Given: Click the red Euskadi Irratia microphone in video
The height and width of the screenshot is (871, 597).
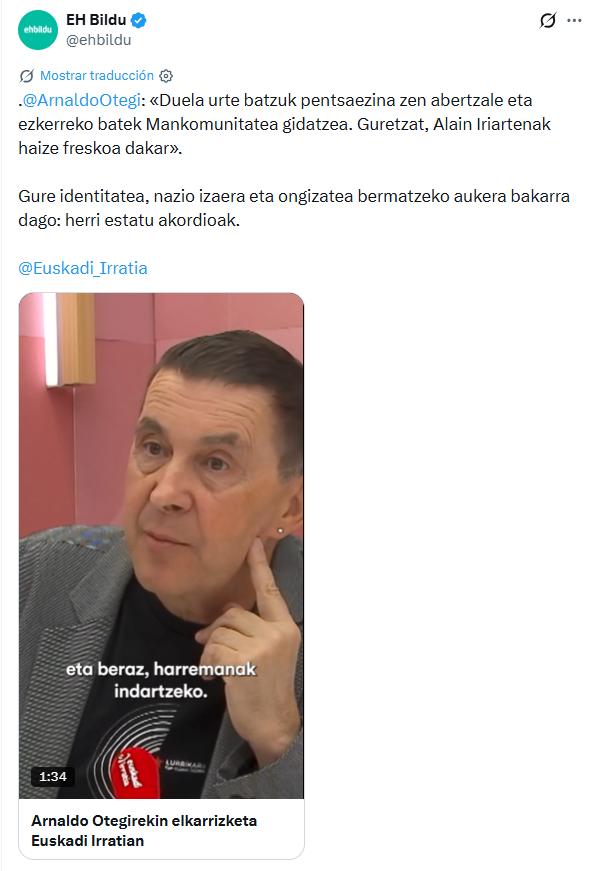Looking at the screenshot, I should point(129,772).
